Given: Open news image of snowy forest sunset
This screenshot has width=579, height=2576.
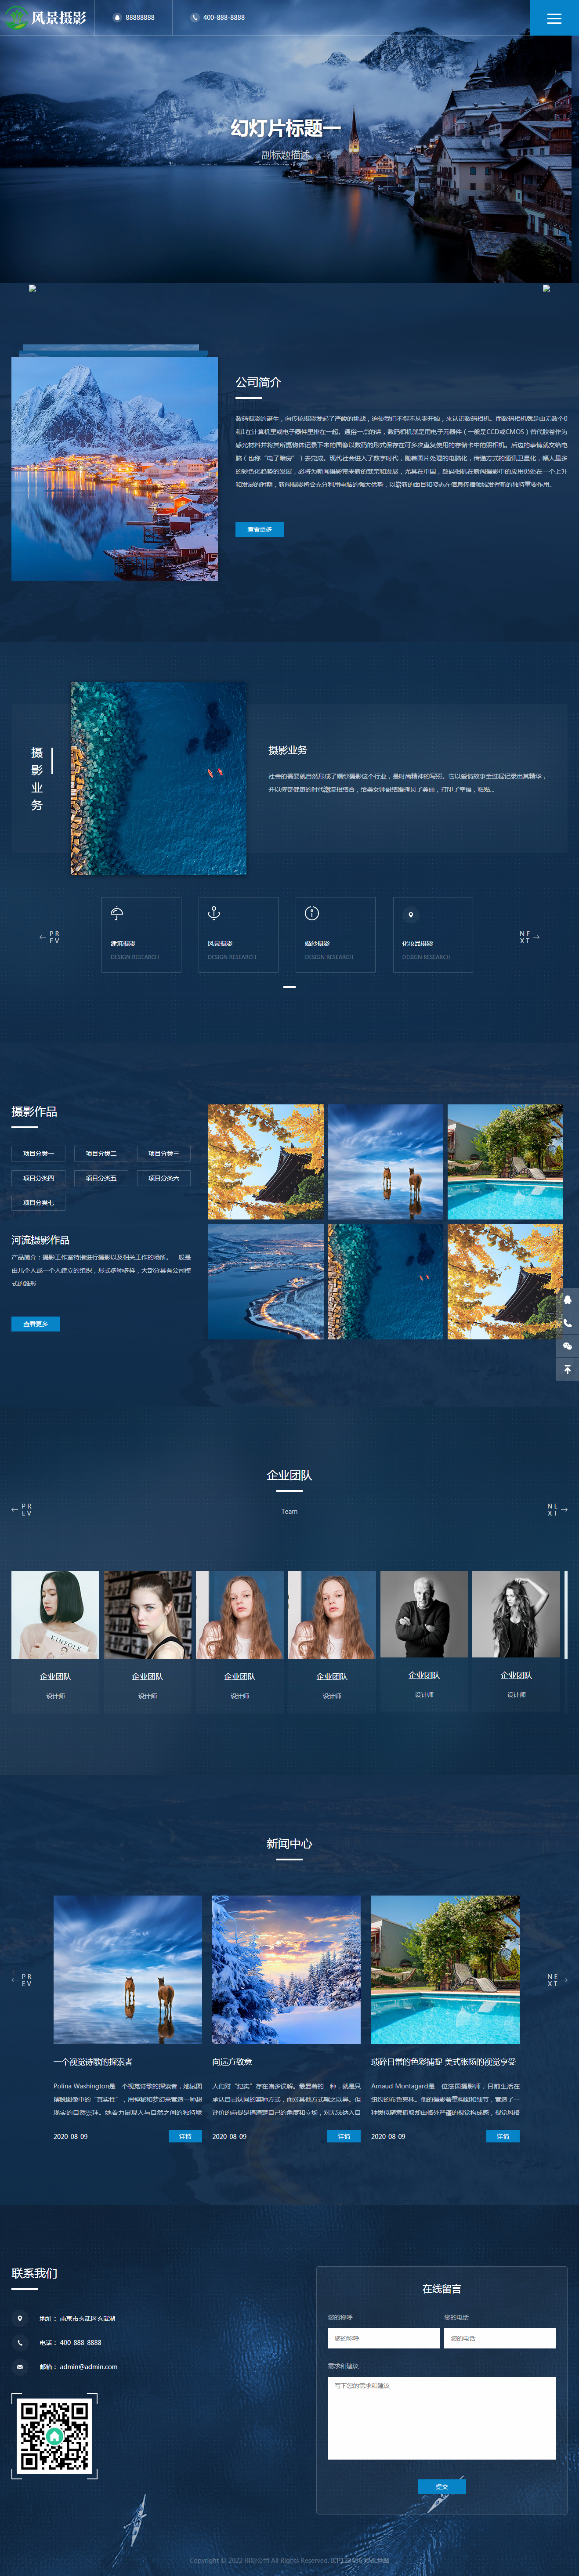Looking at the screenshot, I should [286, 1970].
